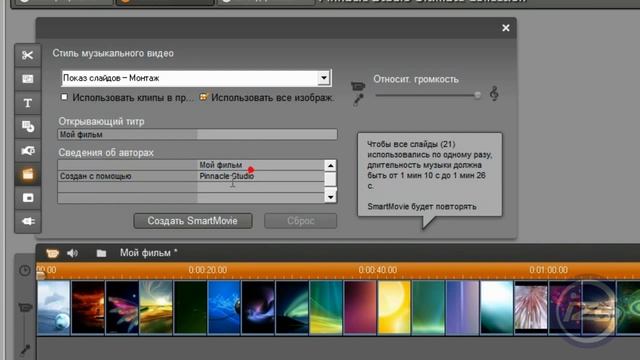Screen dimensions: 640x360
Task: Select the first dolphin clip thumbnail
Action: pos(54,308)
